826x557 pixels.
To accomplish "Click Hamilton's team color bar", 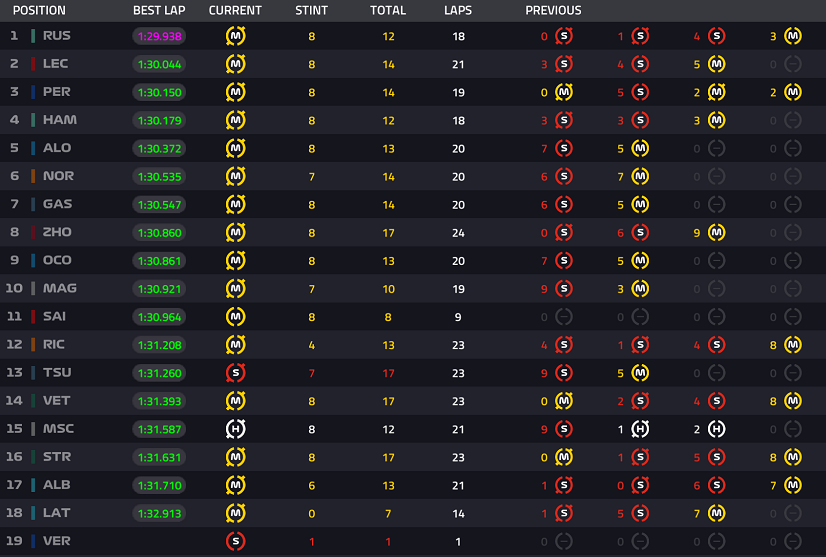I will (x=33, y=120).
